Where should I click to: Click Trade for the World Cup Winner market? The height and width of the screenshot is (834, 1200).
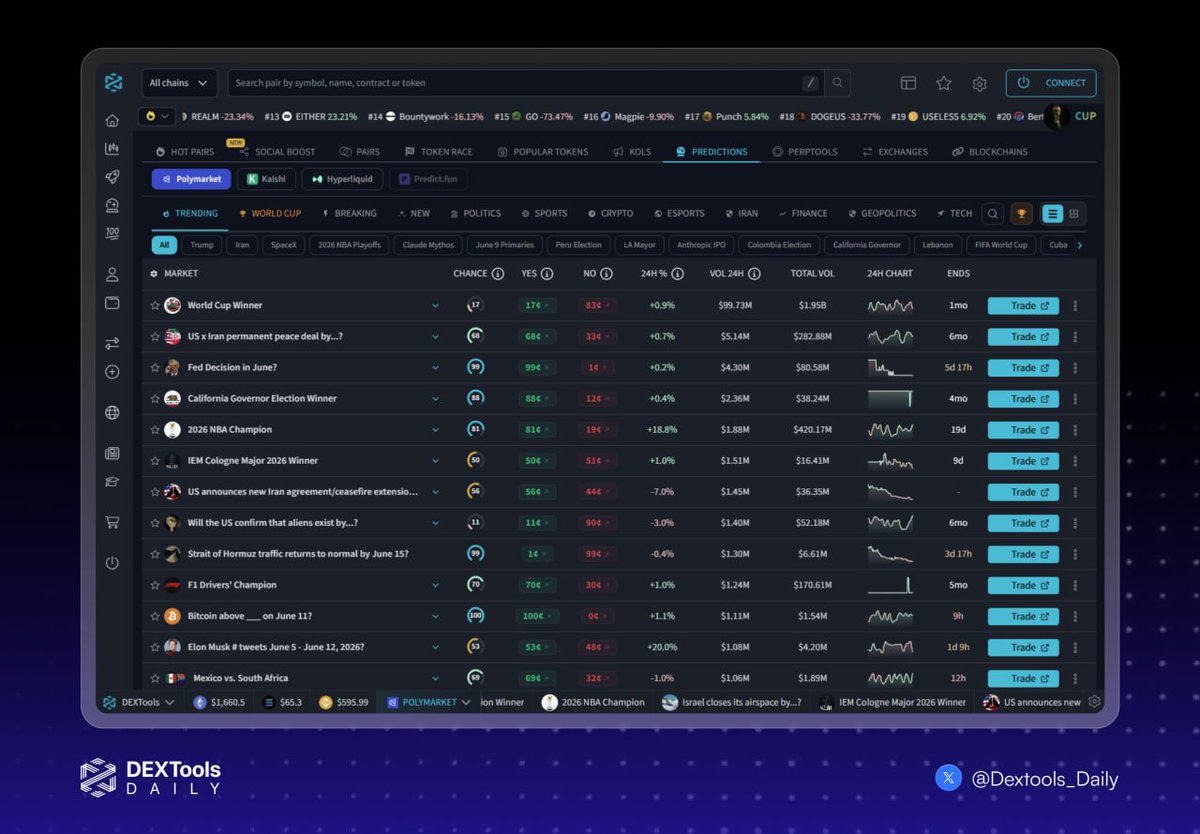pos(1023,306)
